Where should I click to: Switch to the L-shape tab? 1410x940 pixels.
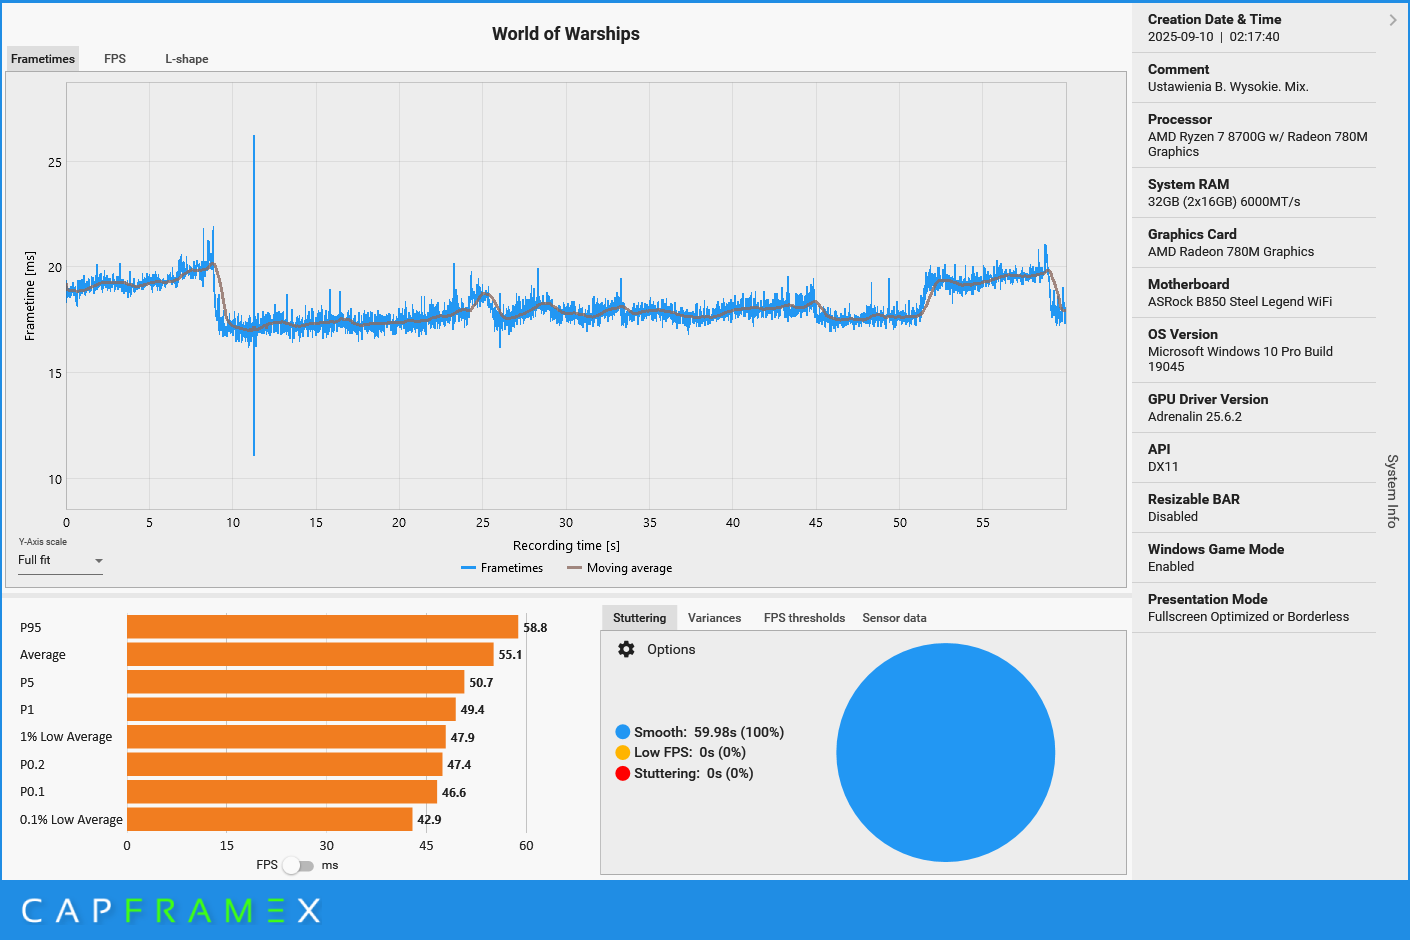[187, 59]
